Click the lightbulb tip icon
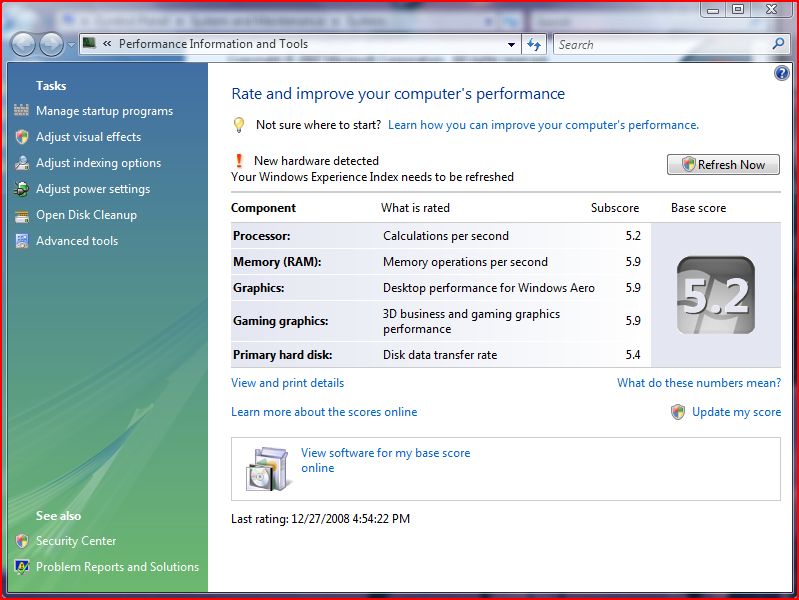The height and width of the screenshot is (600, 799). pos(239,125)
